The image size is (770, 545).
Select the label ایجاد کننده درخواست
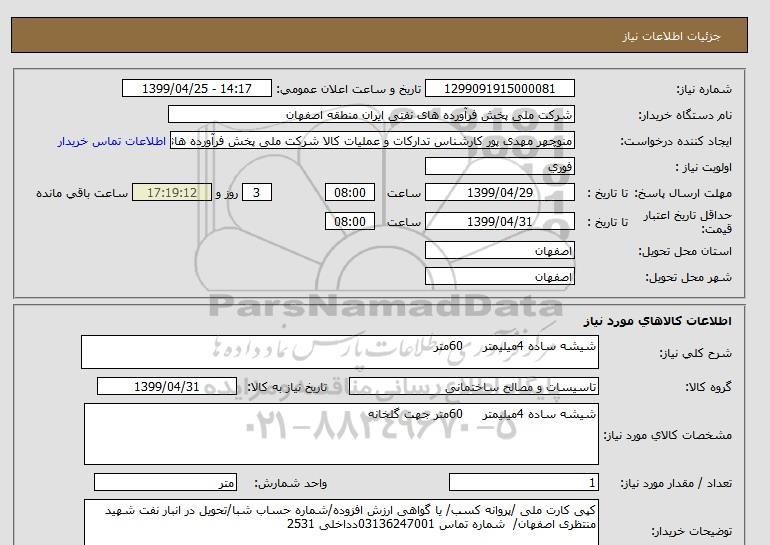coord(676,141)
